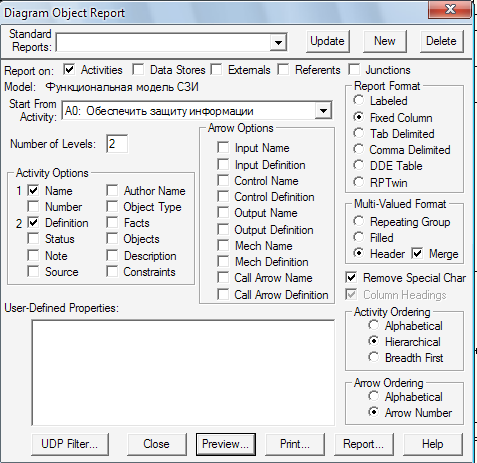
Task: Click the Report button
Action: pos(364,444)
